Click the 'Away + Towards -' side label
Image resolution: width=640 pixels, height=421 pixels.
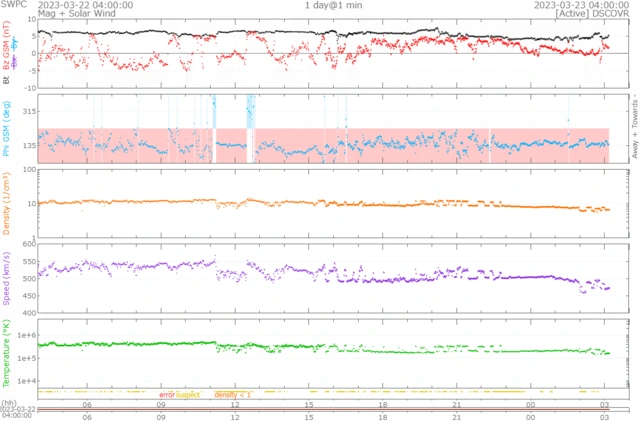[x=635, y=127]
